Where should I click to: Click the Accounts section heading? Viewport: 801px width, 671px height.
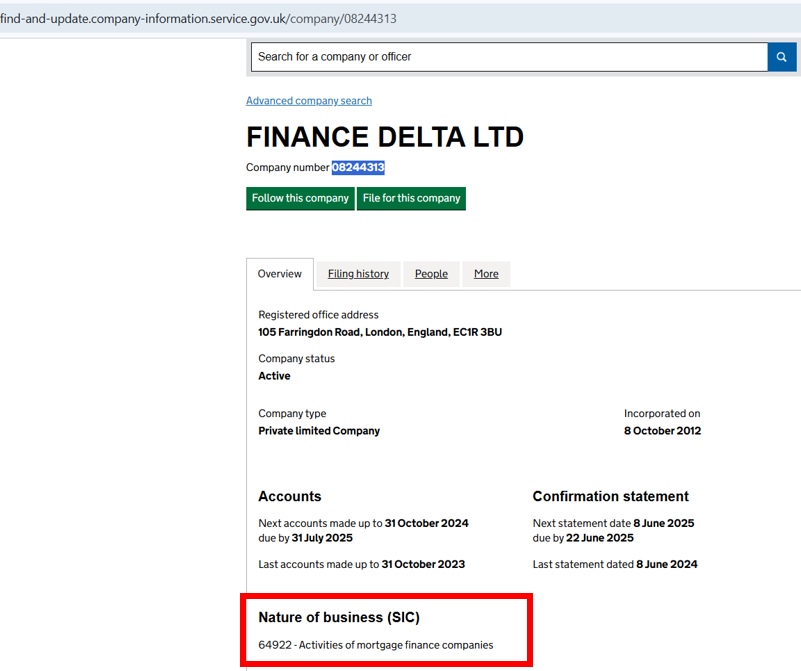(290, 496)
